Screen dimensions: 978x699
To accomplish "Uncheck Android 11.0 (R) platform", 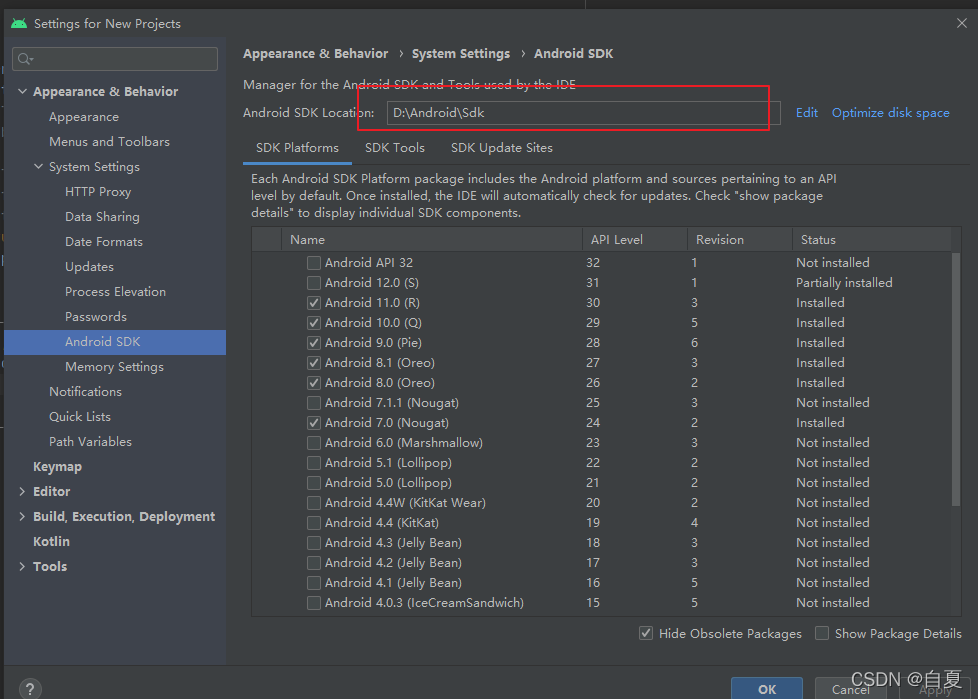I will (314, 302).
